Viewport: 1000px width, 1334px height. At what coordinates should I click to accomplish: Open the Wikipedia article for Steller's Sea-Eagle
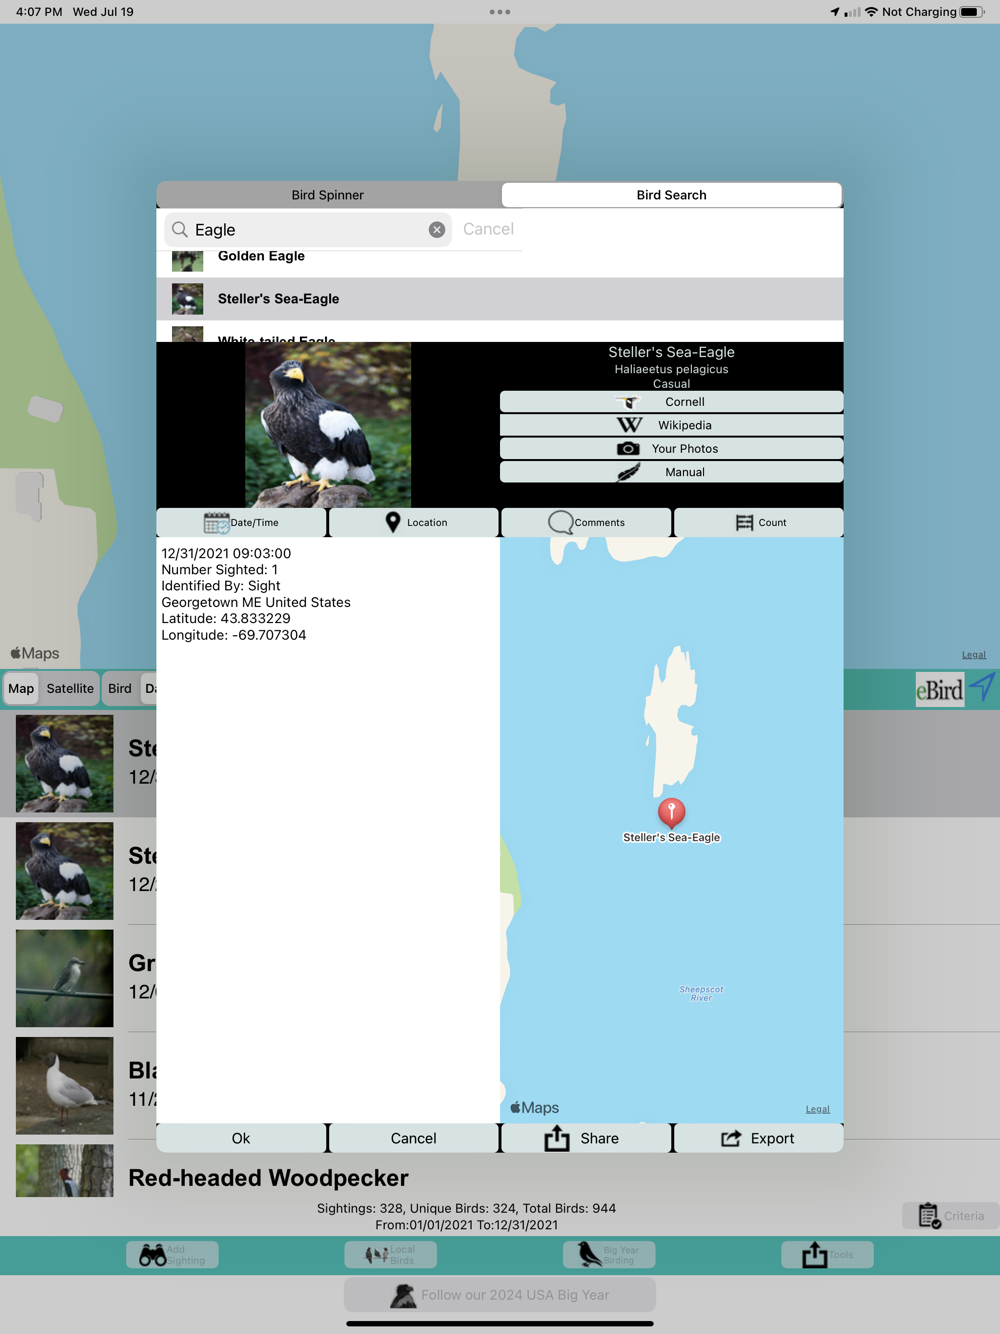pos(671,425)
